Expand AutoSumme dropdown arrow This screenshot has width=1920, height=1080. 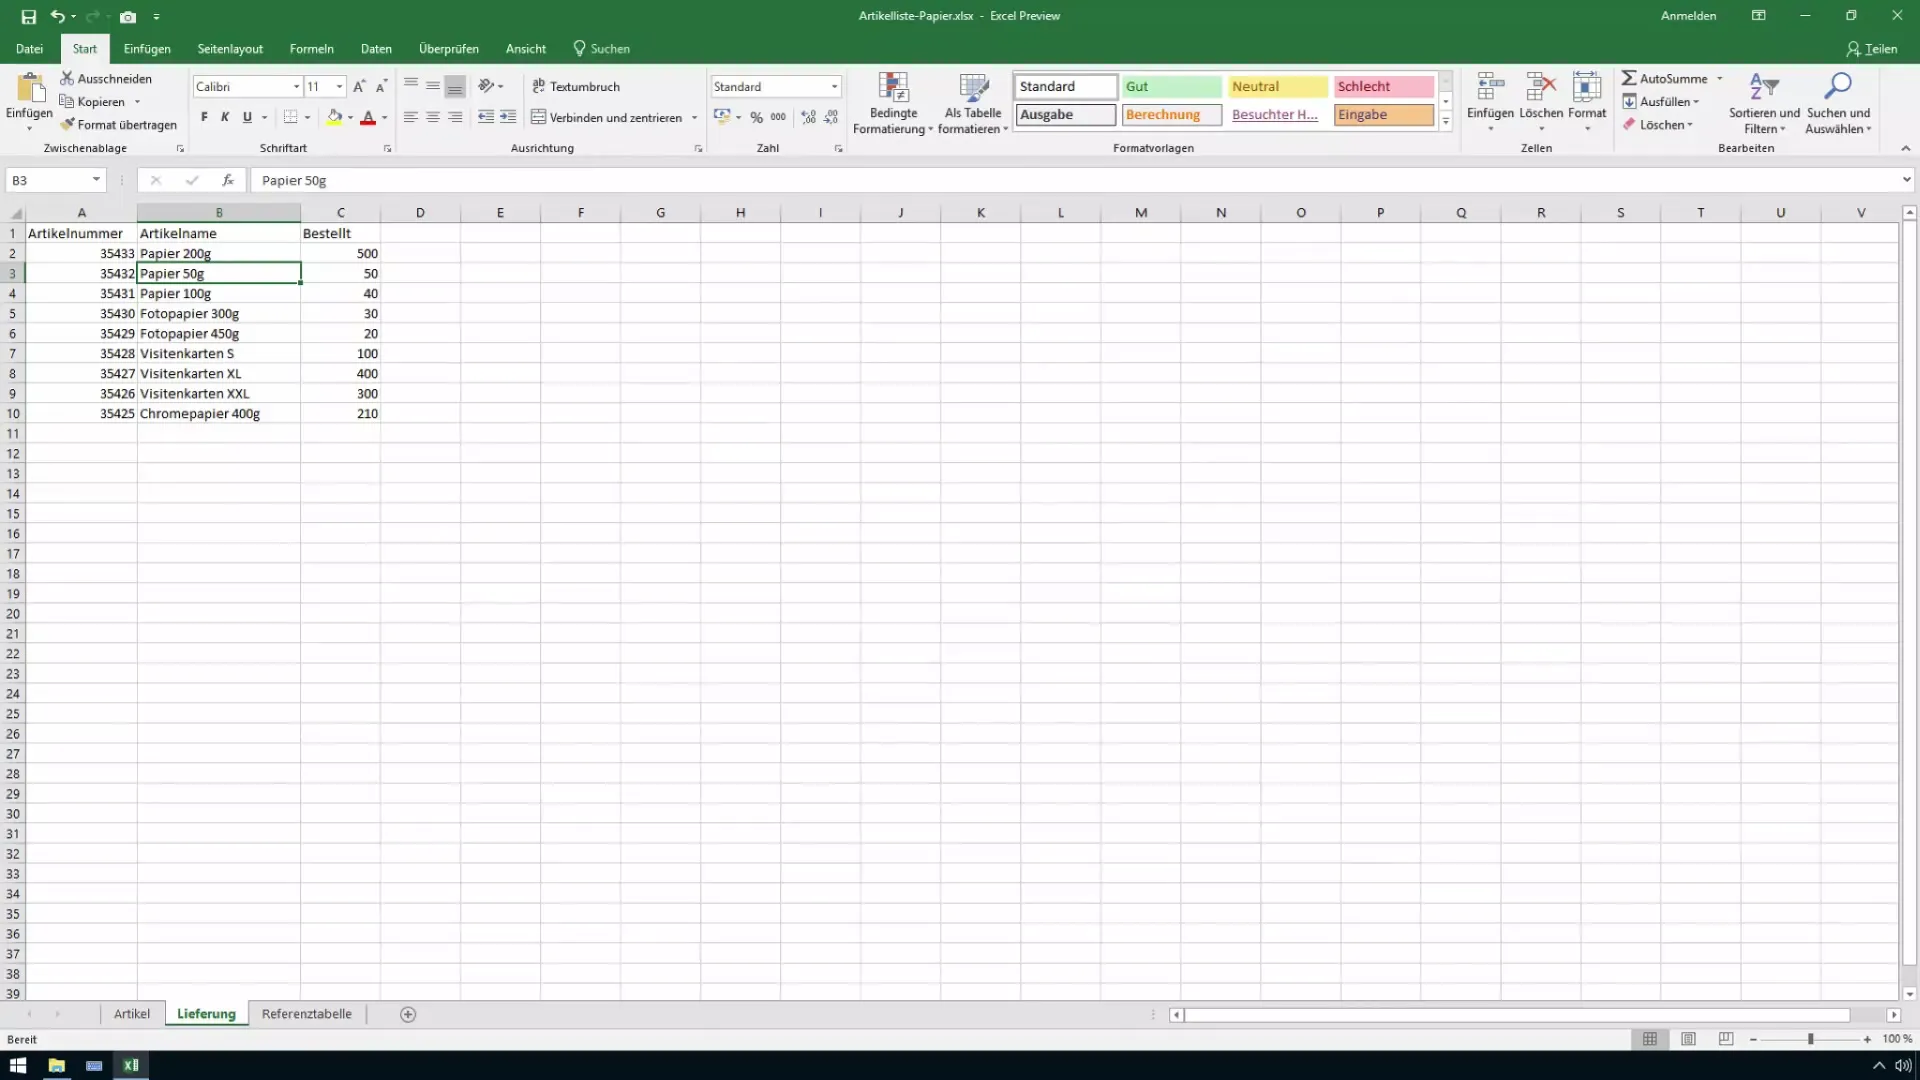1720,78
